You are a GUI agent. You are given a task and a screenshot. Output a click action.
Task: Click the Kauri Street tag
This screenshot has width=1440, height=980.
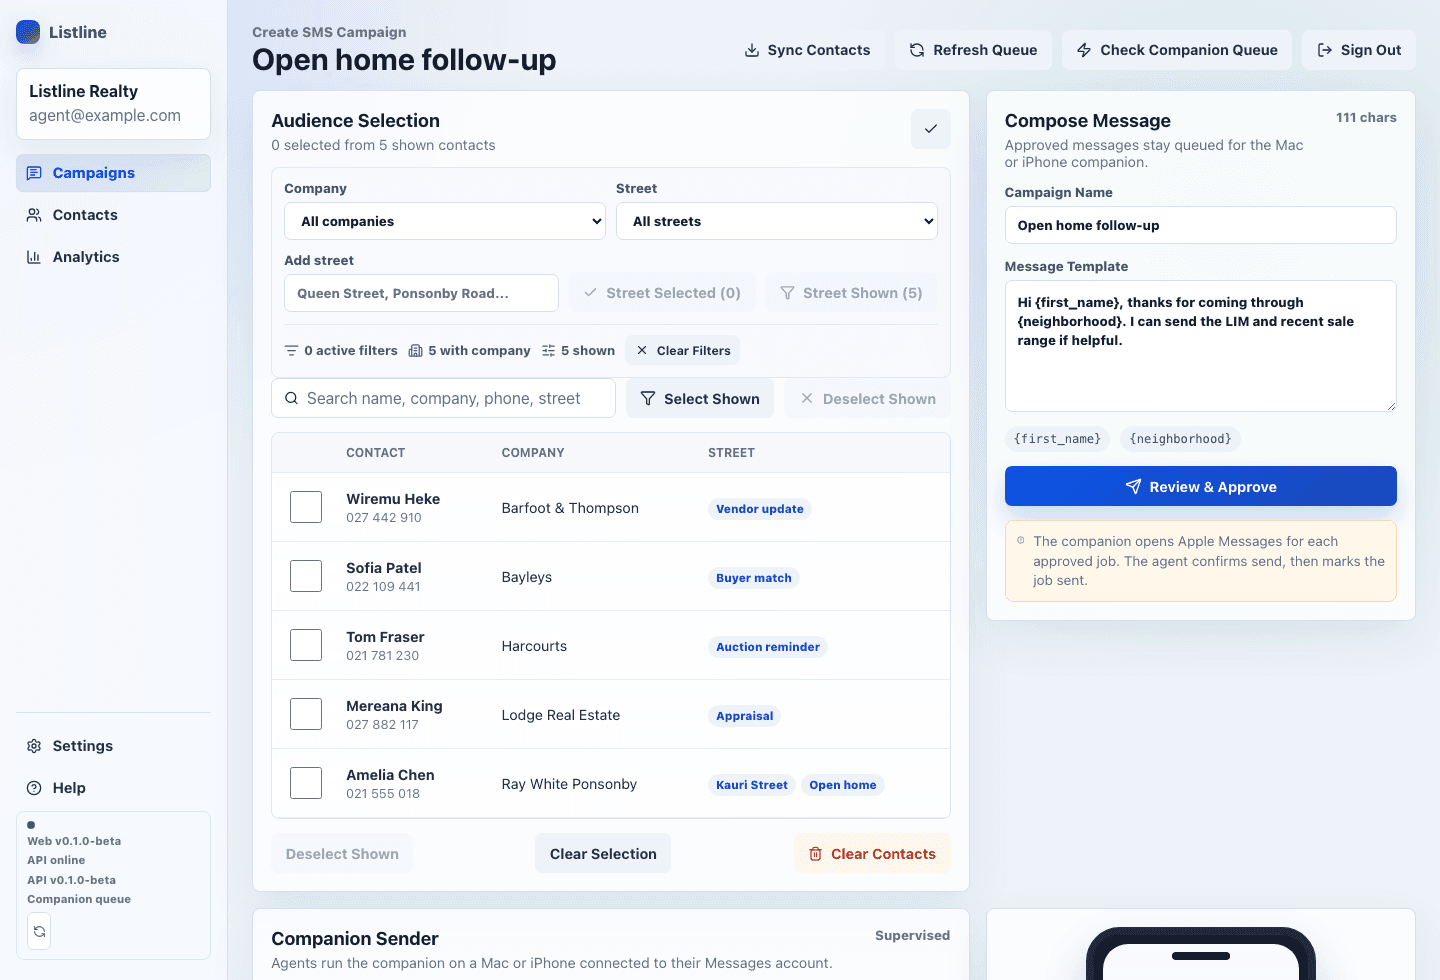751,785
